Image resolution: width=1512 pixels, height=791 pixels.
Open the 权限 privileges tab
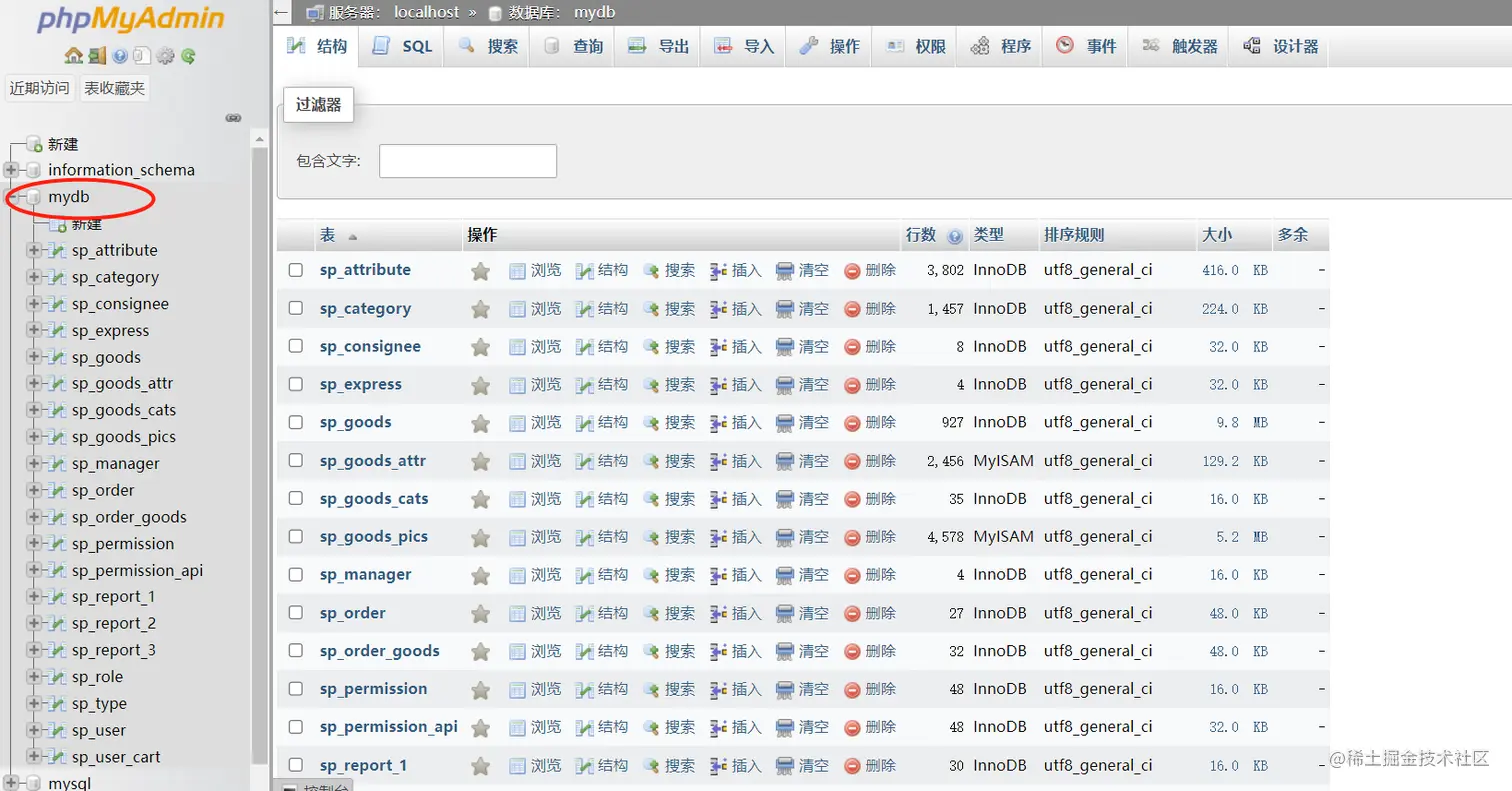[915, 46]
